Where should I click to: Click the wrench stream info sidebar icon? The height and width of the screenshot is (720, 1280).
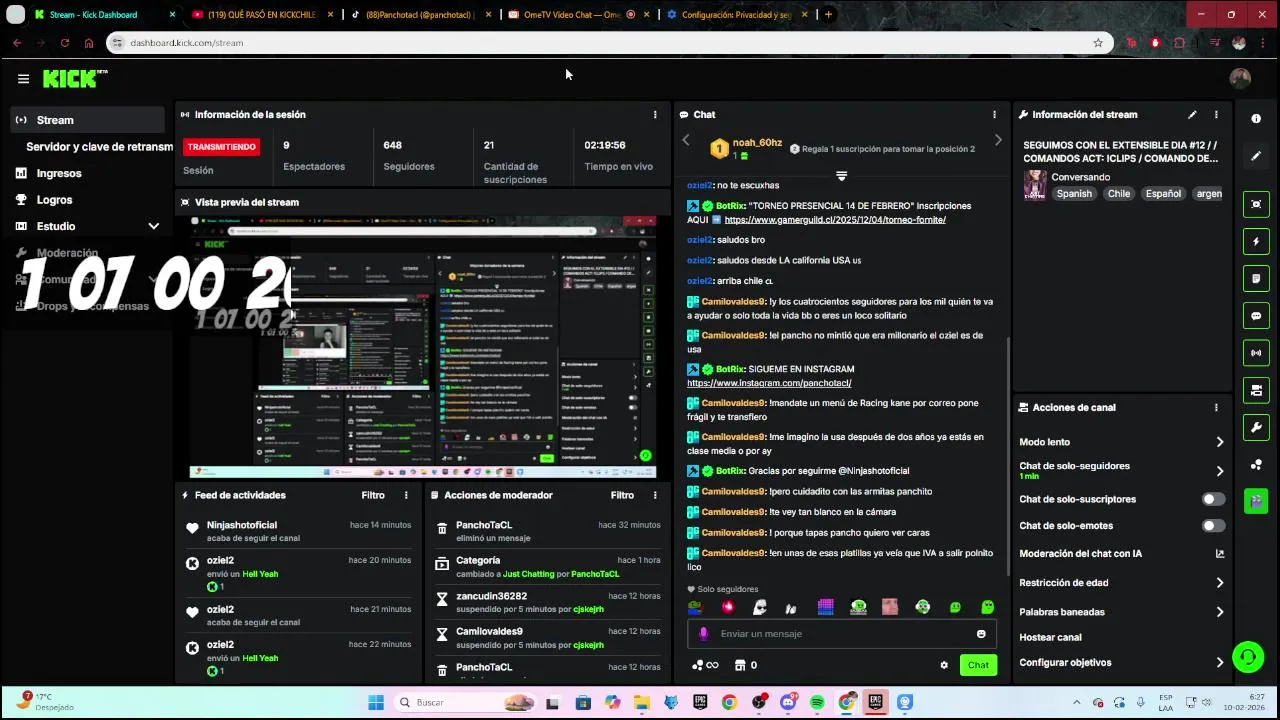pyautogui.click(x=1256, y=427)
